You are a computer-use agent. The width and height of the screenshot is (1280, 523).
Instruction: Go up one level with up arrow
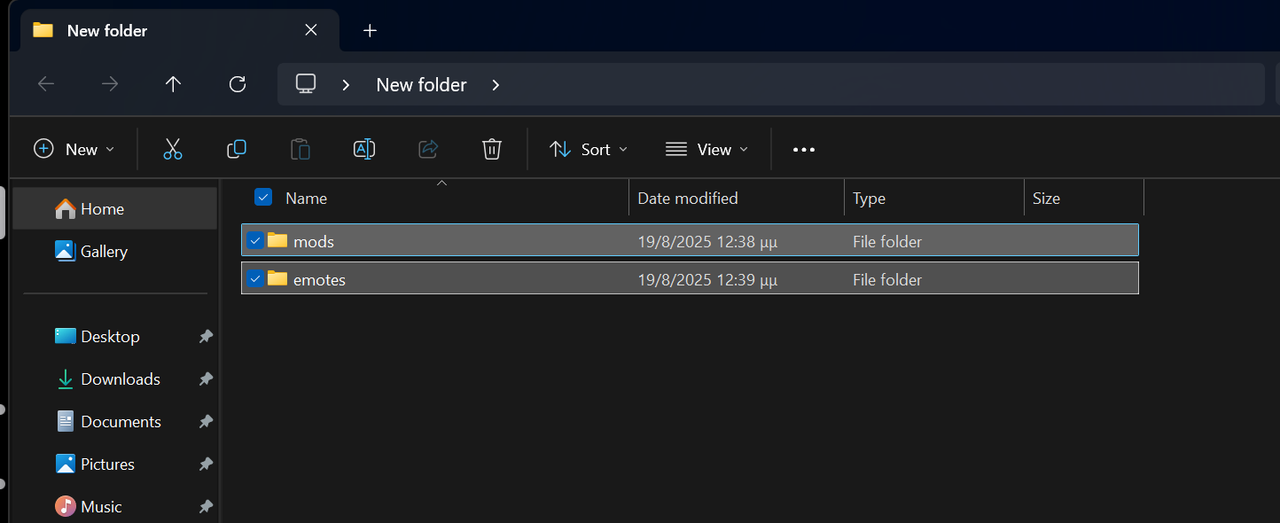(x=173, y=85)
